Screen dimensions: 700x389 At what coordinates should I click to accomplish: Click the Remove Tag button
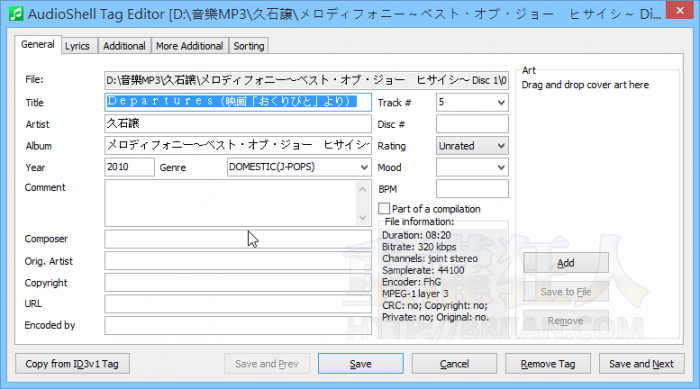coord(548,364)
